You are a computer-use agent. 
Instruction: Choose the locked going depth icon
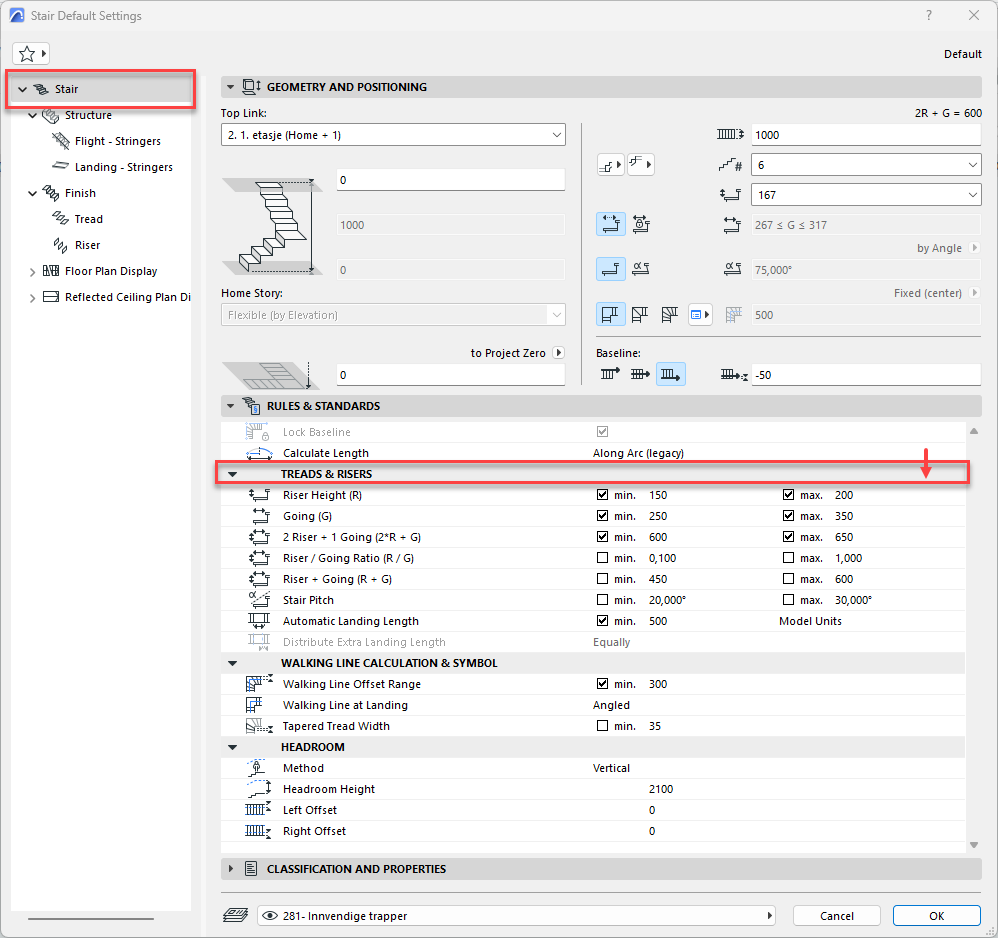pos(640,225)
